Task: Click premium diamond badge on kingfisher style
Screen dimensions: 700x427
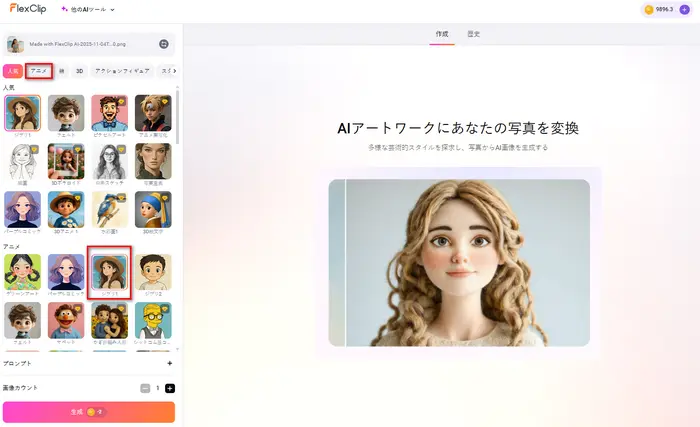Action: [121, 198]
